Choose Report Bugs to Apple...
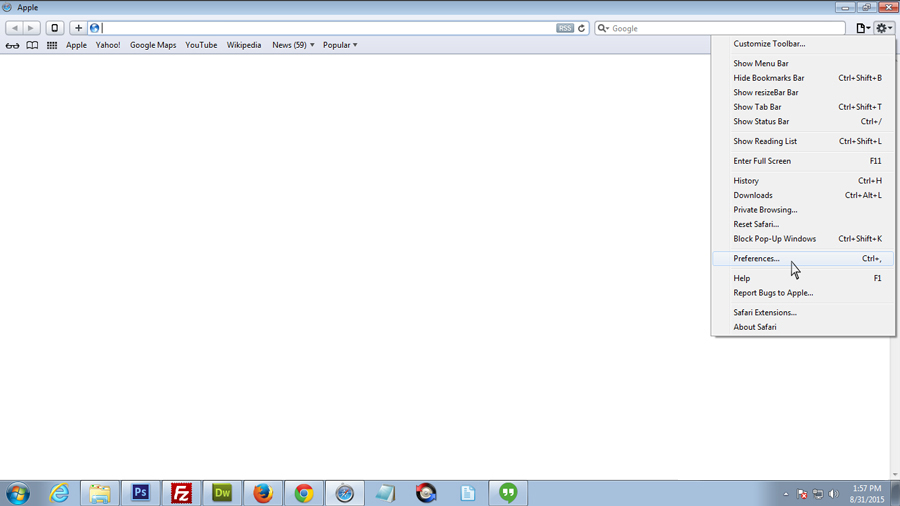Image resolution: width=900 pixels, height=506 pixels. pos(803,293)
